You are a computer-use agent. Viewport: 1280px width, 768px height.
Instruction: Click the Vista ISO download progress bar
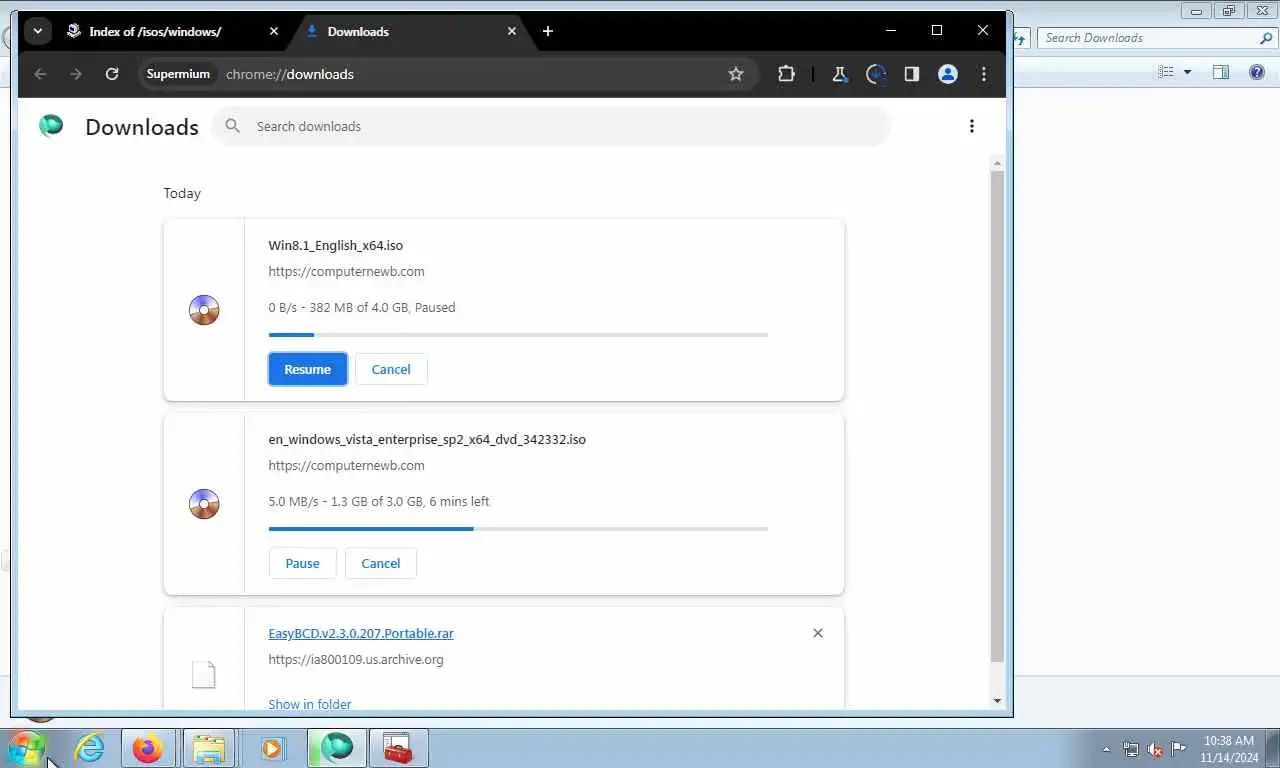[518, 529]
